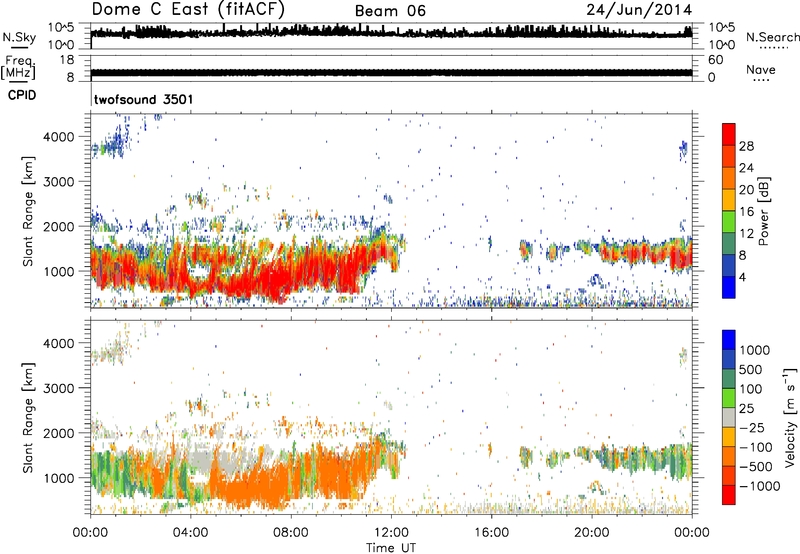800x554 pixels.
Task: Click "Slant Range [km]" label of Velocity panel
Action: coord(28,418)
